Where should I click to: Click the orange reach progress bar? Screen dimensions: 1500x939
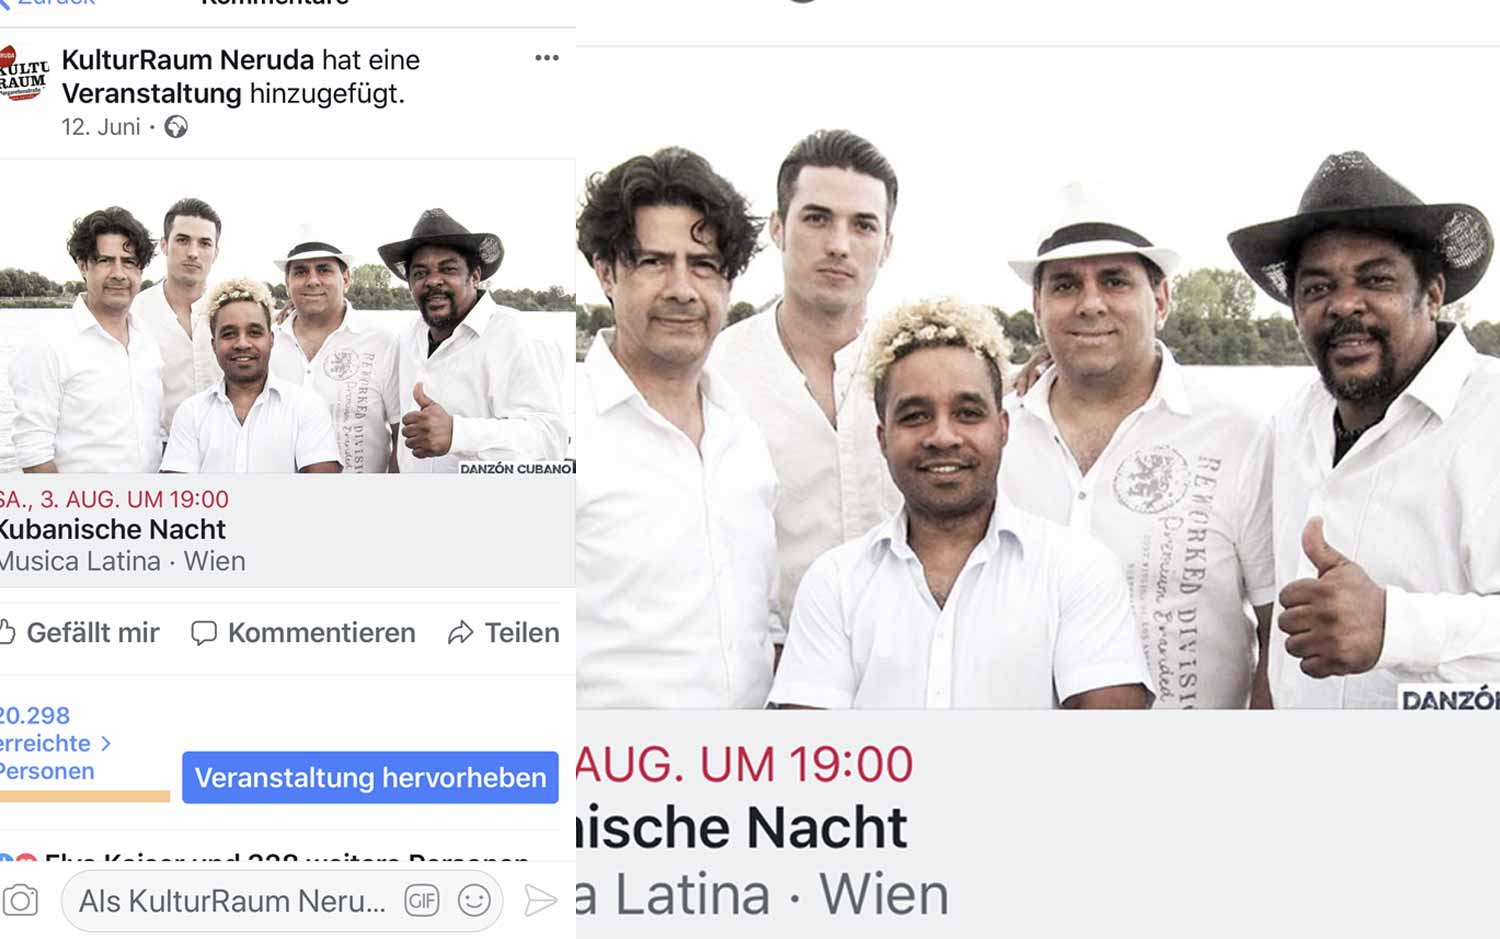click(85, 796)
